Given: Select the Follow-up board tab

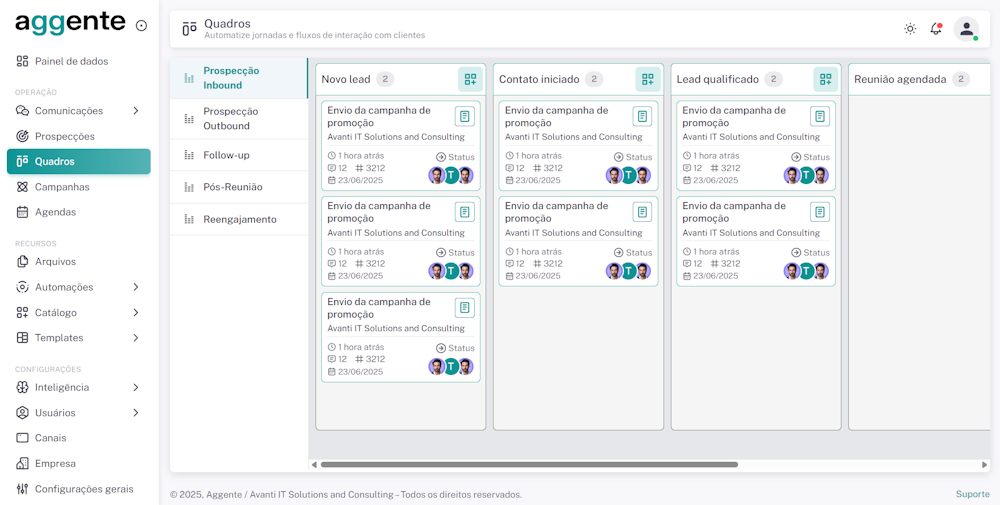Looking at the screenshot, I should point(239,155).
